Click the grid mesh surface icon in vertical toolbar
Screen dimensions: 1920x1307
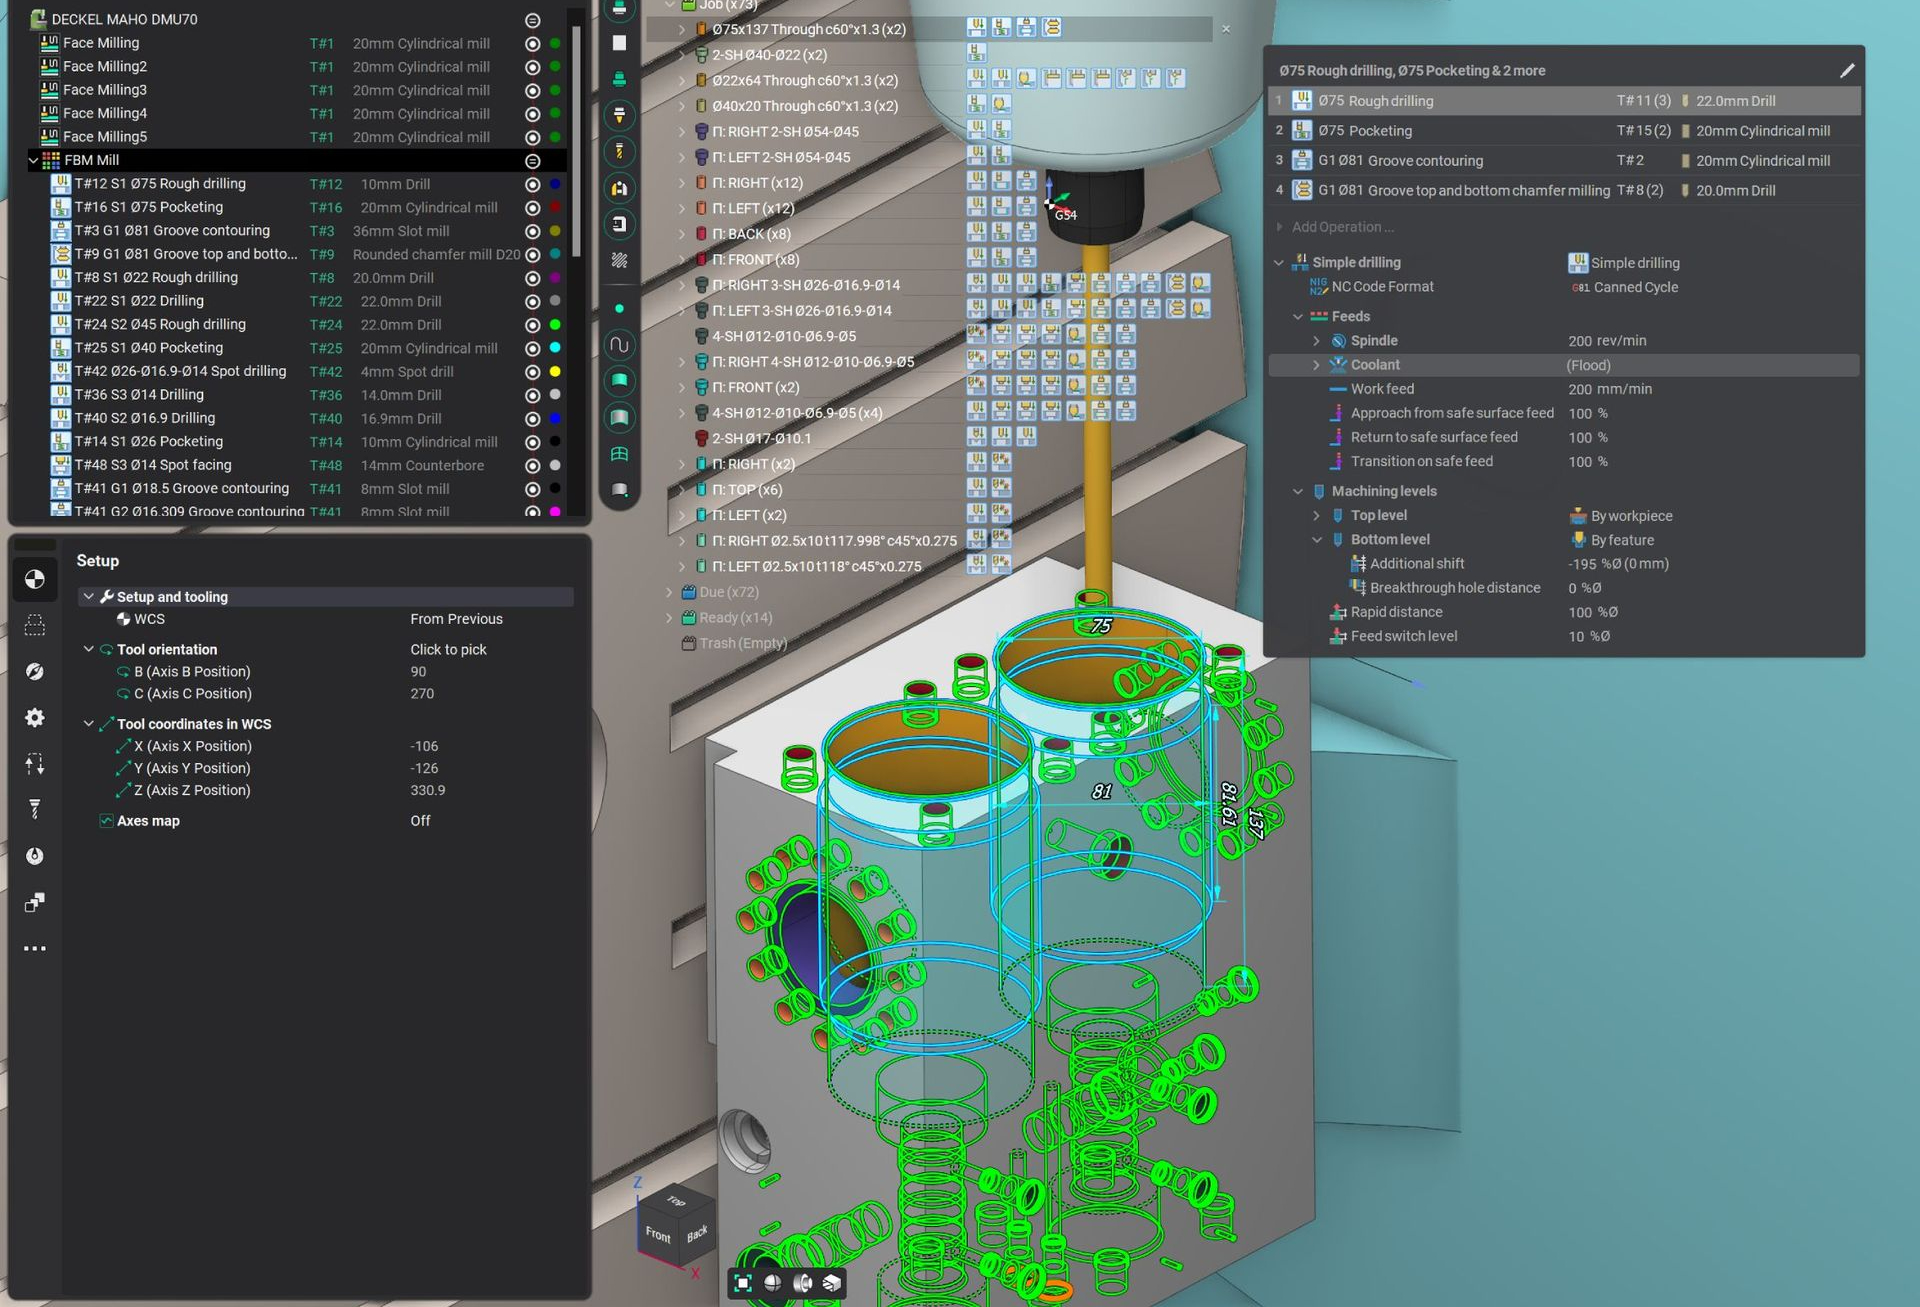click(x=619, y=455)
